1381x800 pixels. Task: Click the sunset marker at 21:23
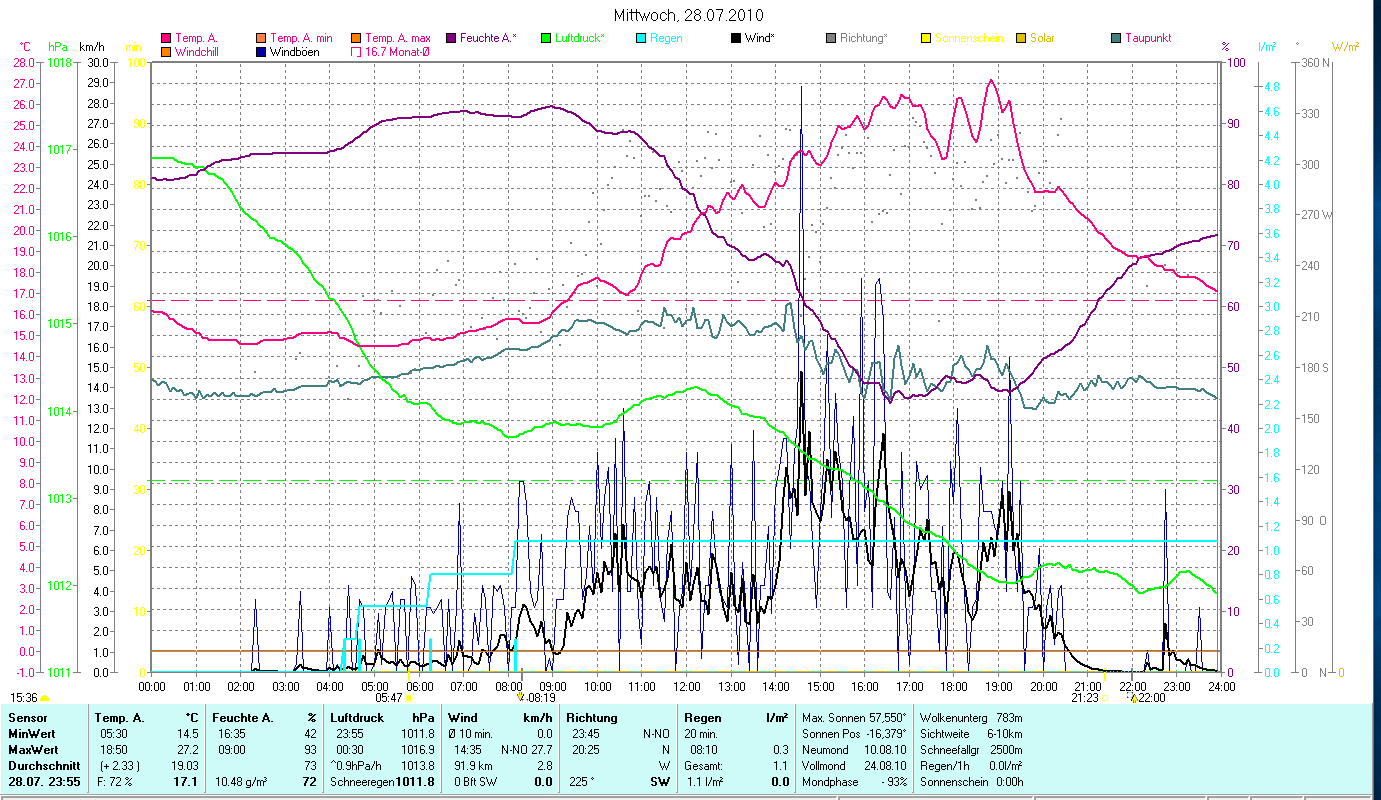(1104, 698)
